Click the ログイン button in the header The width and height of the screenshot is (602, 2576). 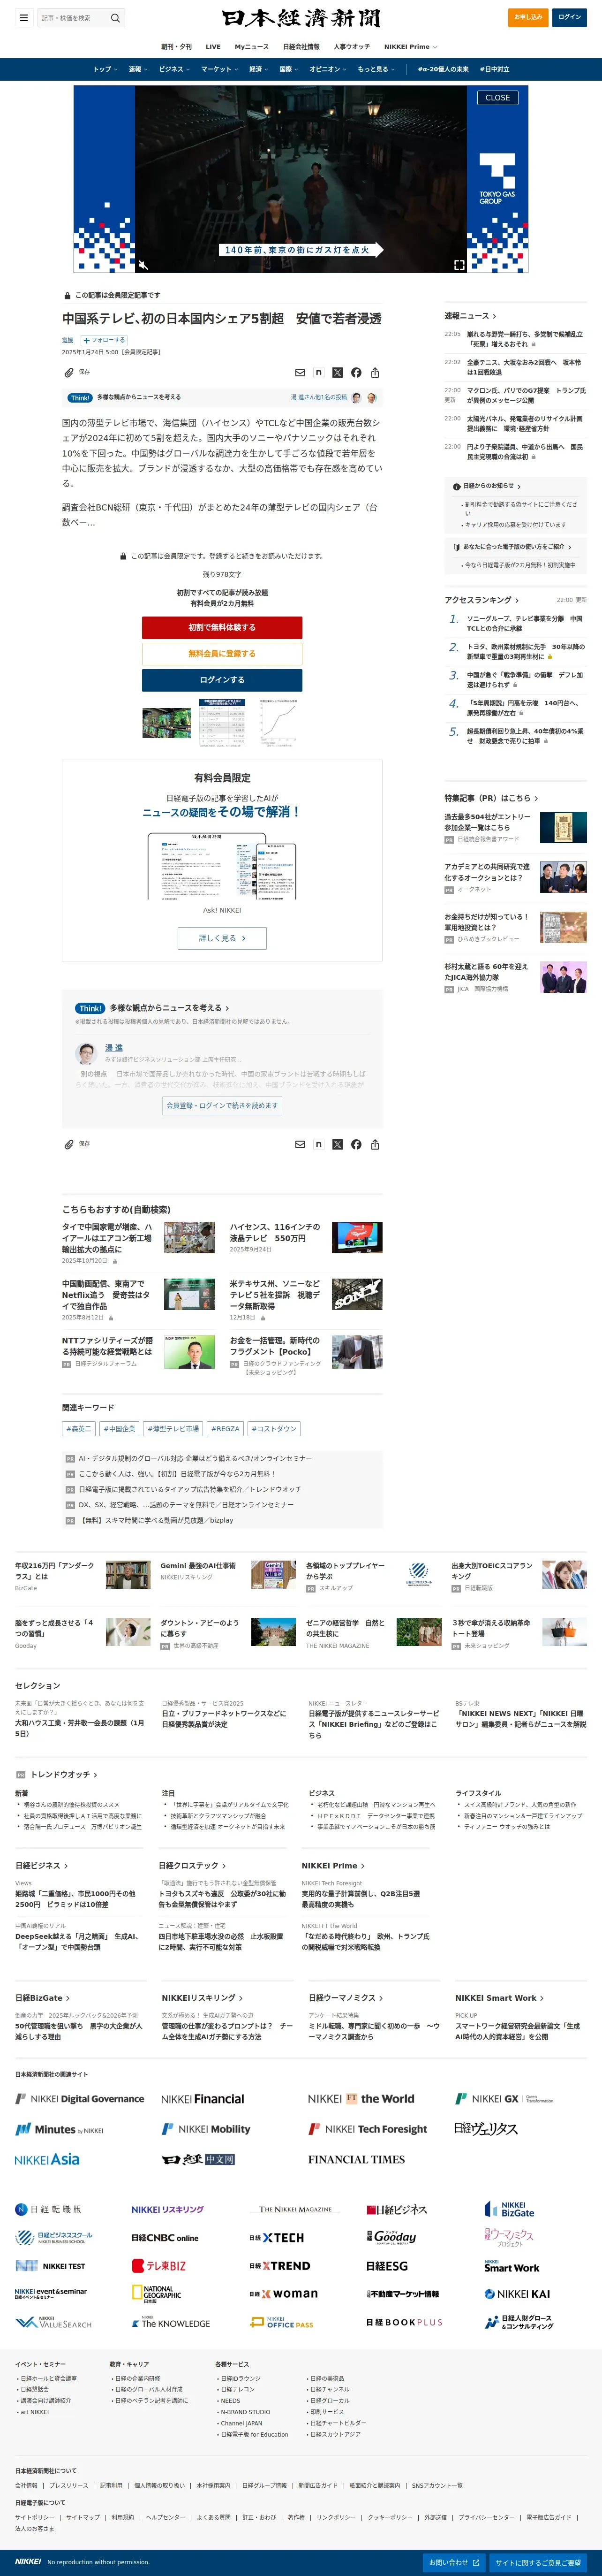tap(570, 17)
